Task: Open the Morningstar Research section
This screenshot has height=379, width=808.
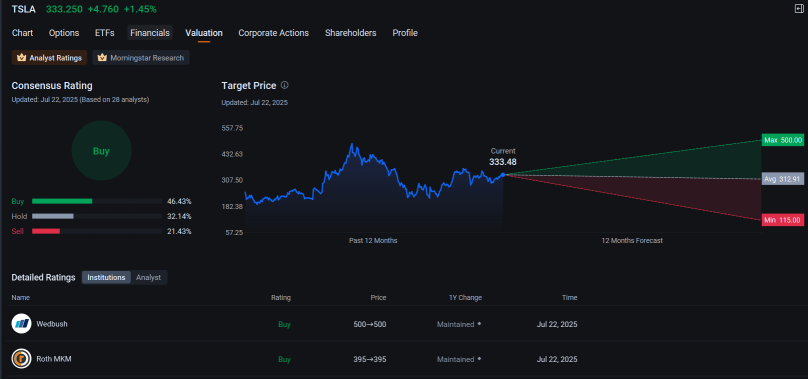Action: tap(141, 58)
